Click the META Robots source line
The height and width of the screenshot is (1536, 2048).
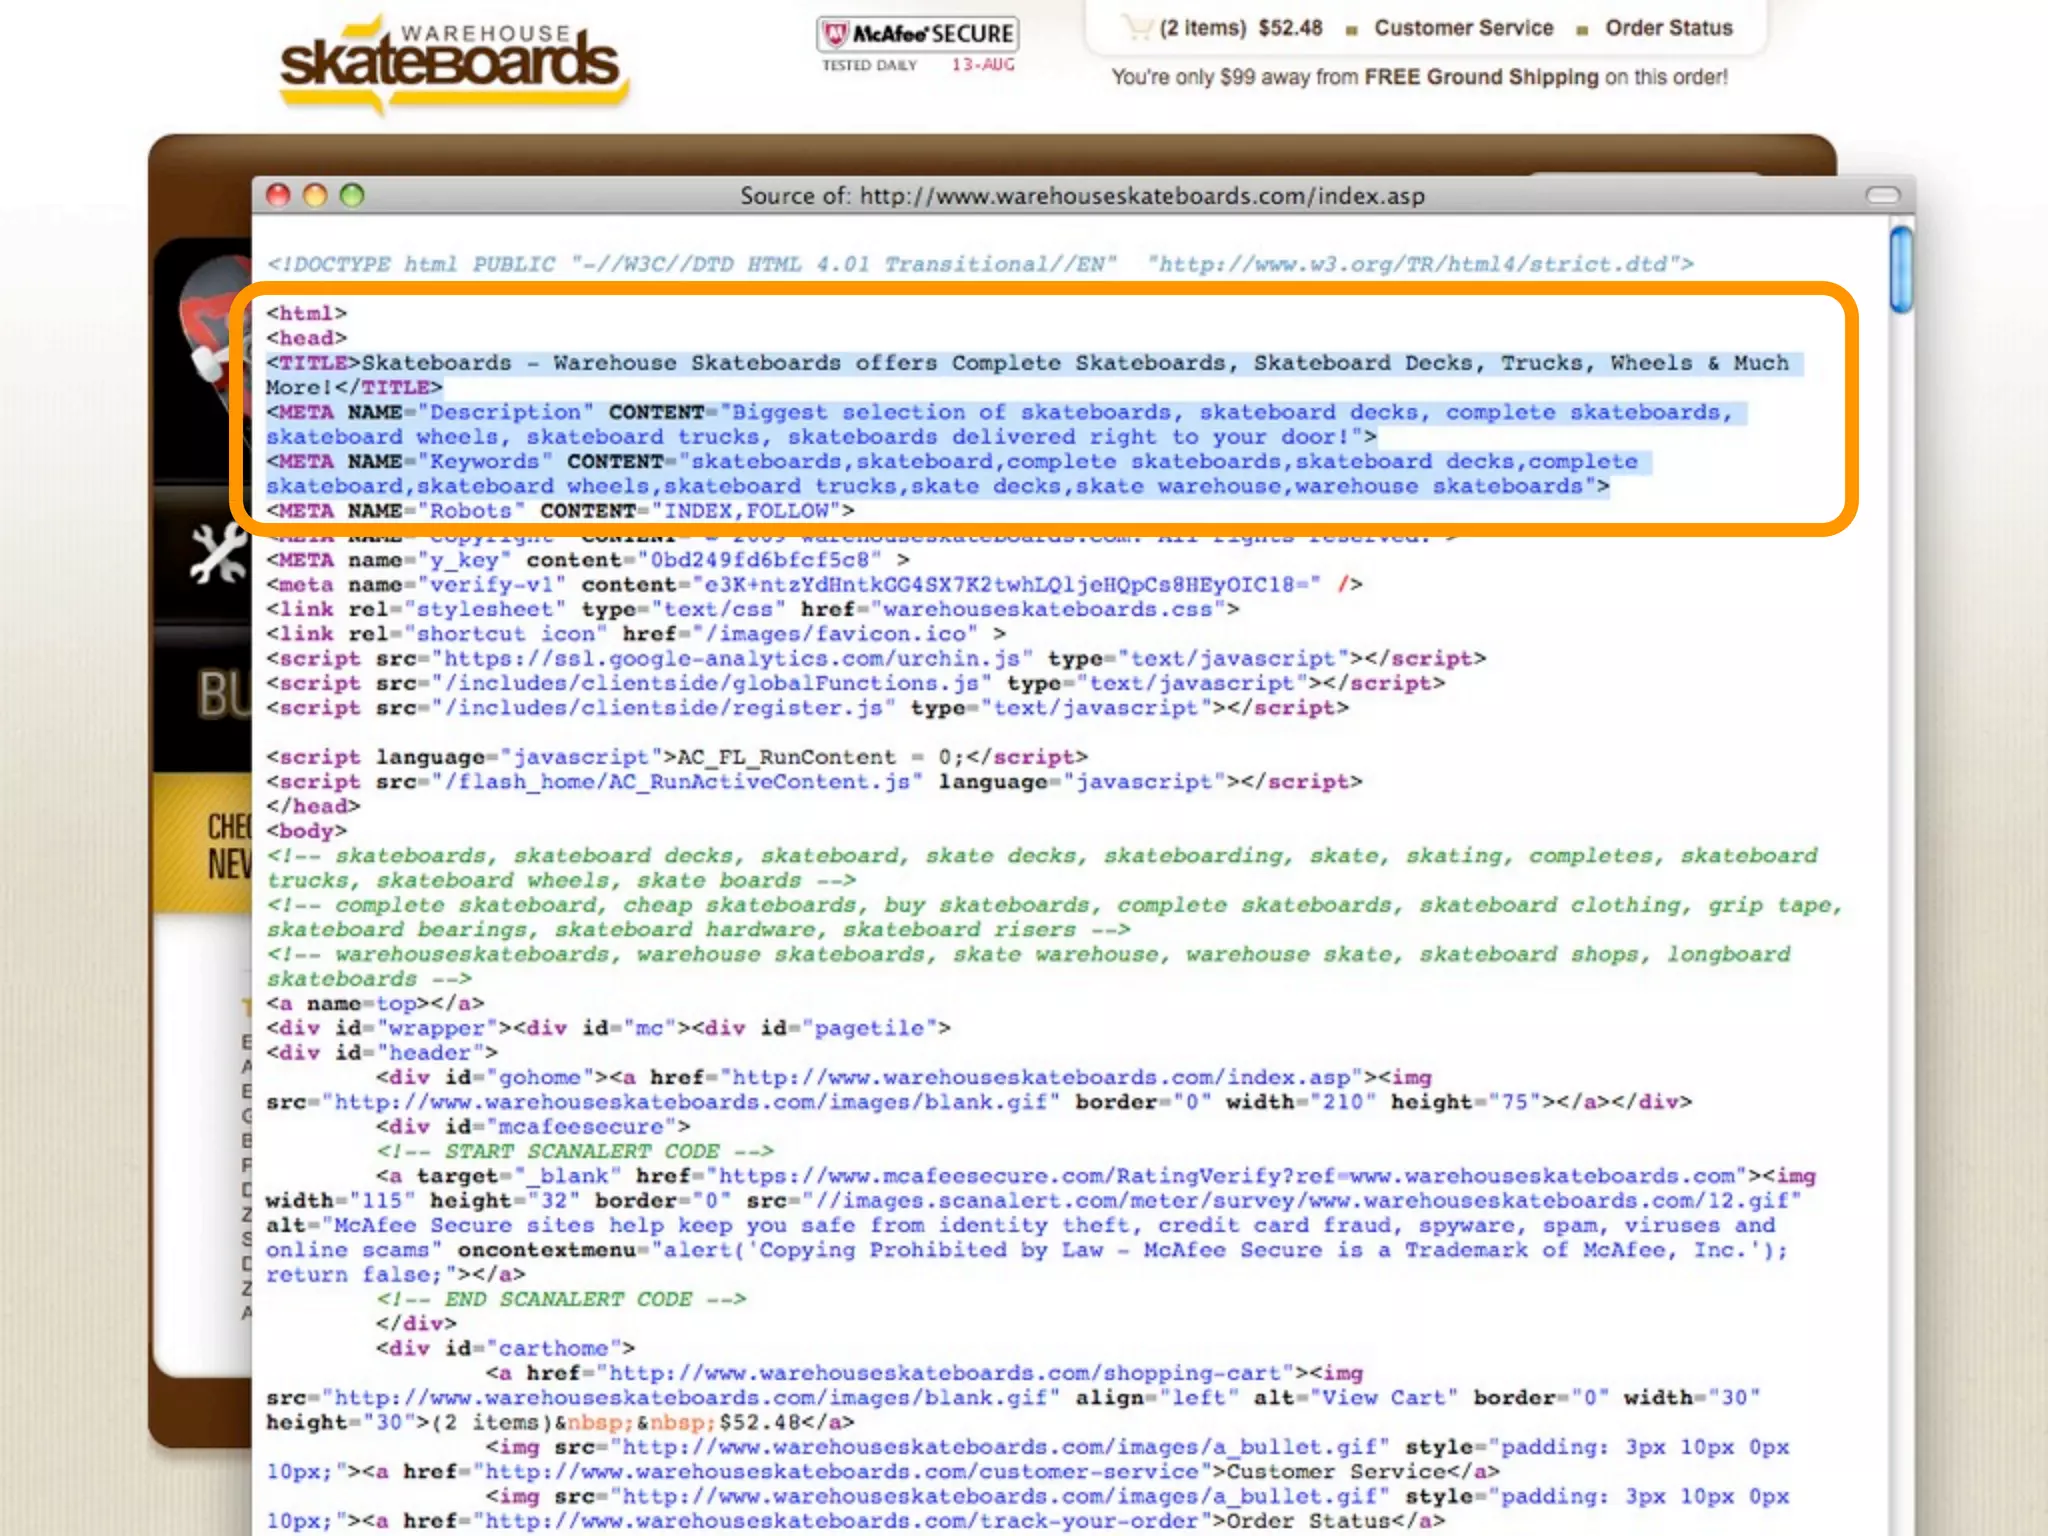pos(560,511)
